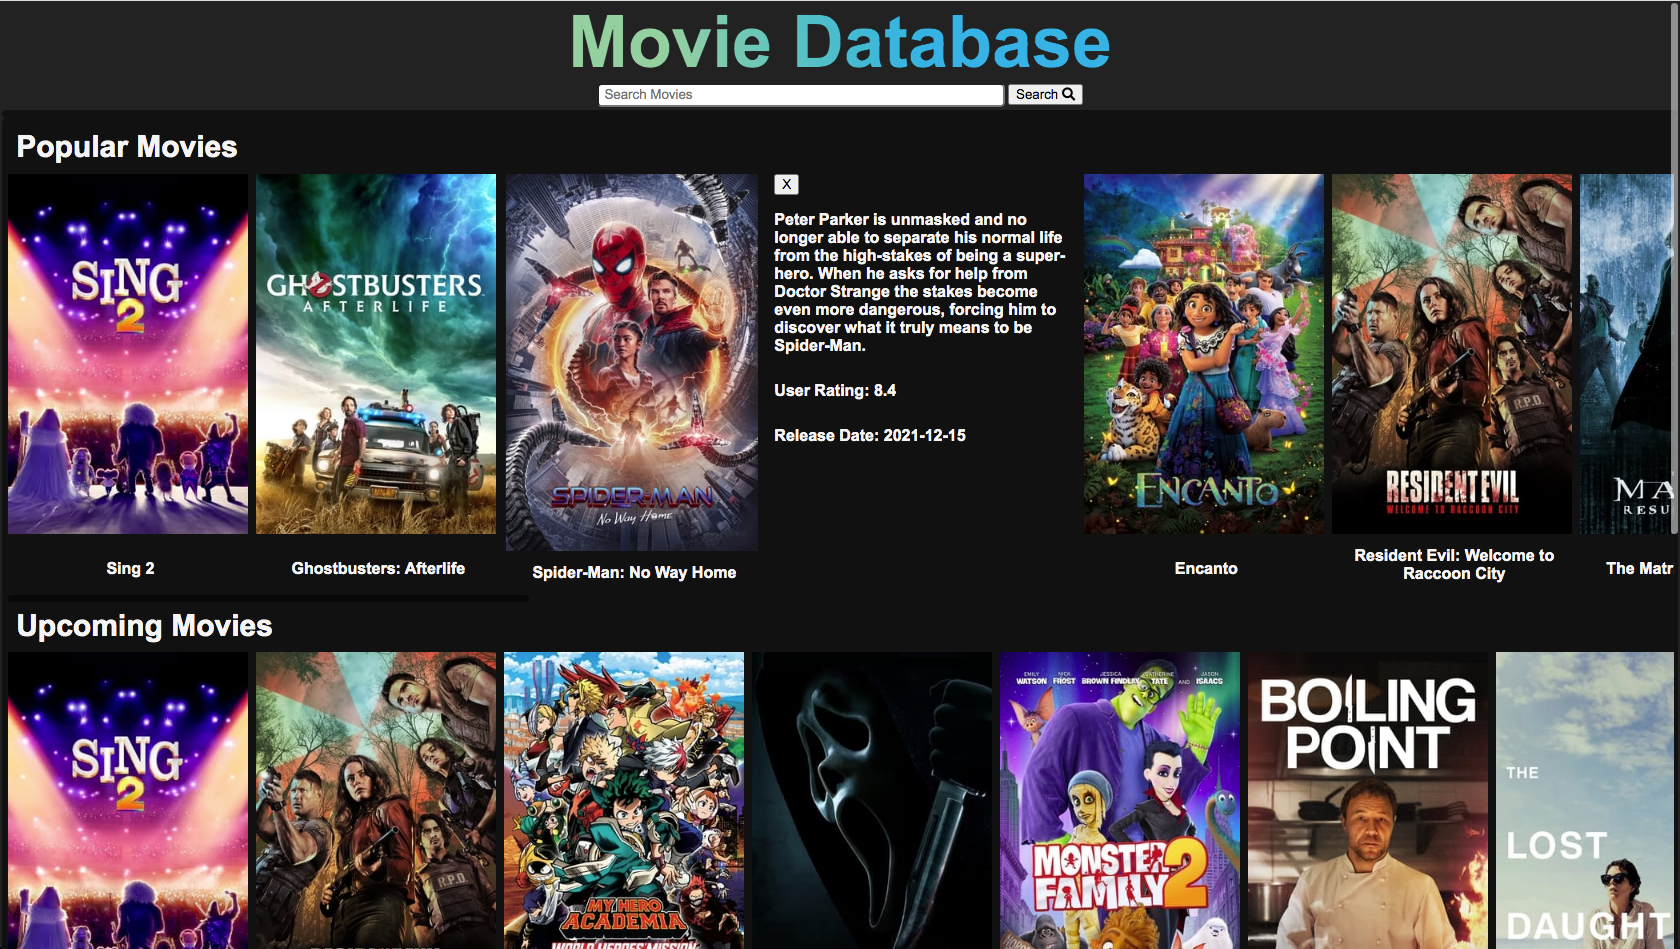Close the Spider-Man details panel
The width and height of the screenshot is (1680, 949).
point(786,184)
